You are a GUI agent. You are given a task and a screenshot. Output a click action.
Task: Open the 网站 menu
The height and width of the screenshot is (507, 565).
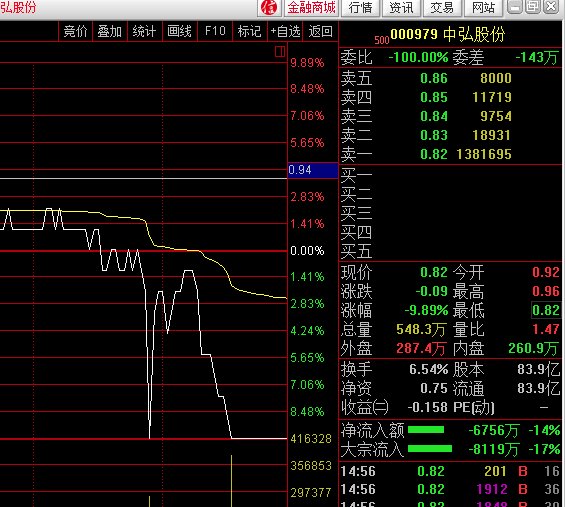click(483, 7)
